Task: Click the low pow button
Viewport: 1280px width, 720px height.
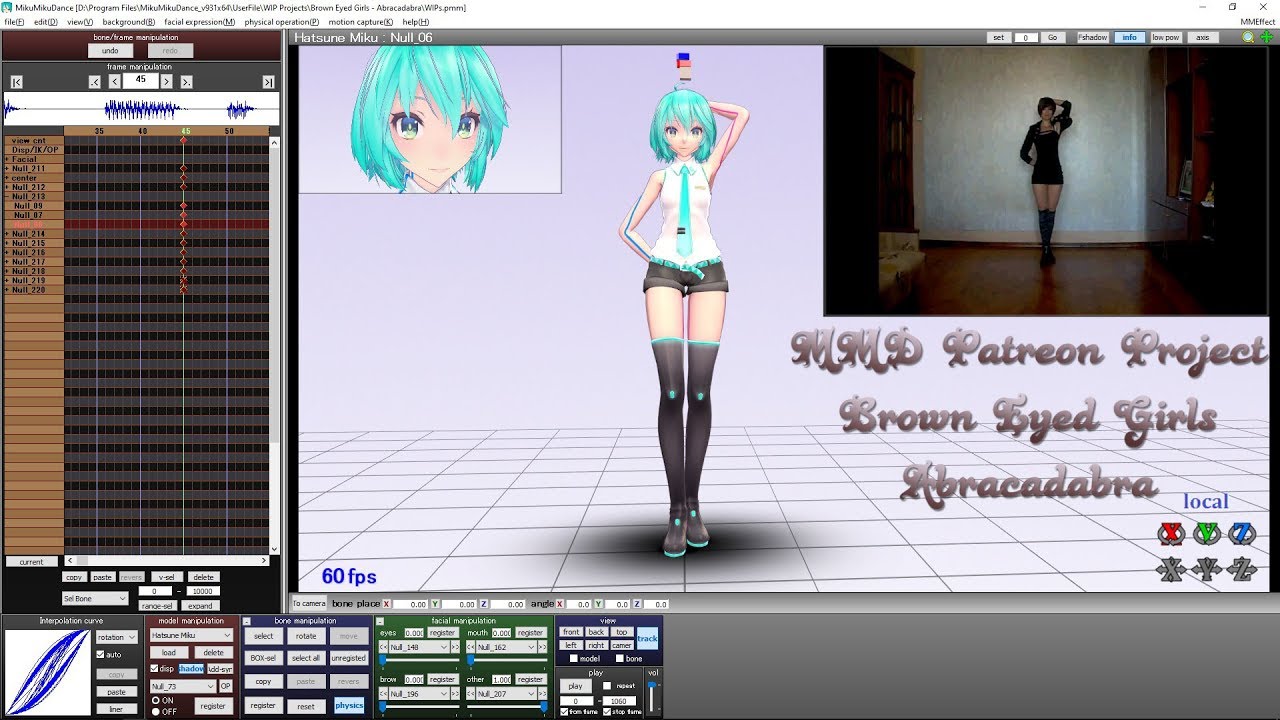Action: tap(1165, 37)
